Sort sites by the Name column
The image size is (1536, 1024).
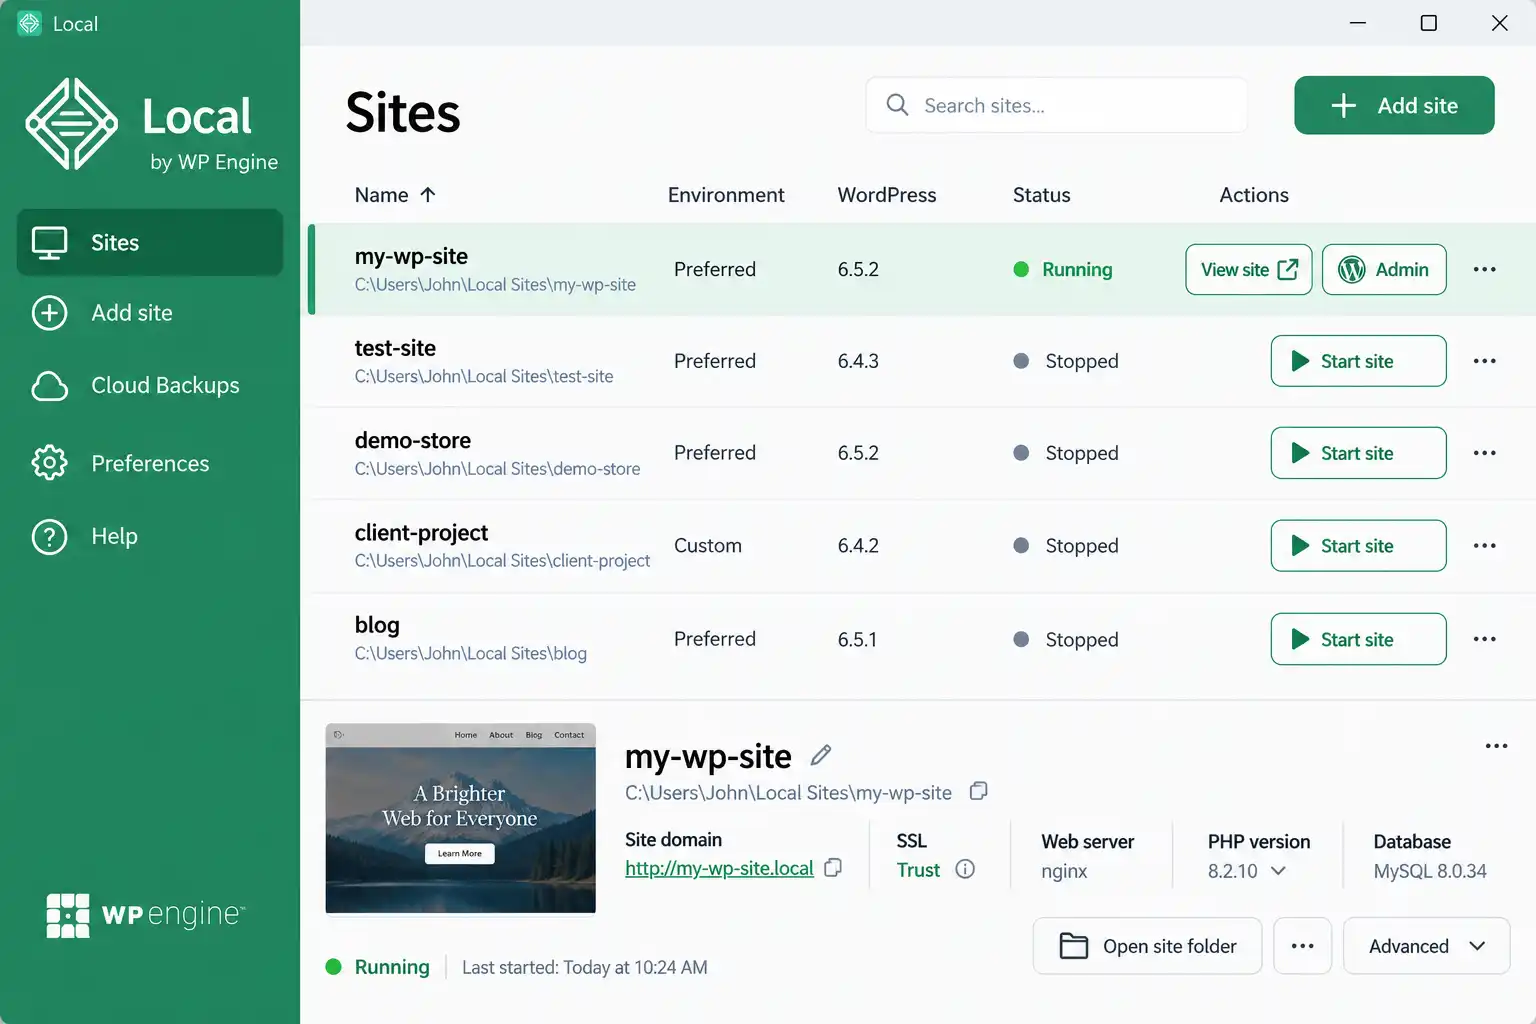point(395,195)
